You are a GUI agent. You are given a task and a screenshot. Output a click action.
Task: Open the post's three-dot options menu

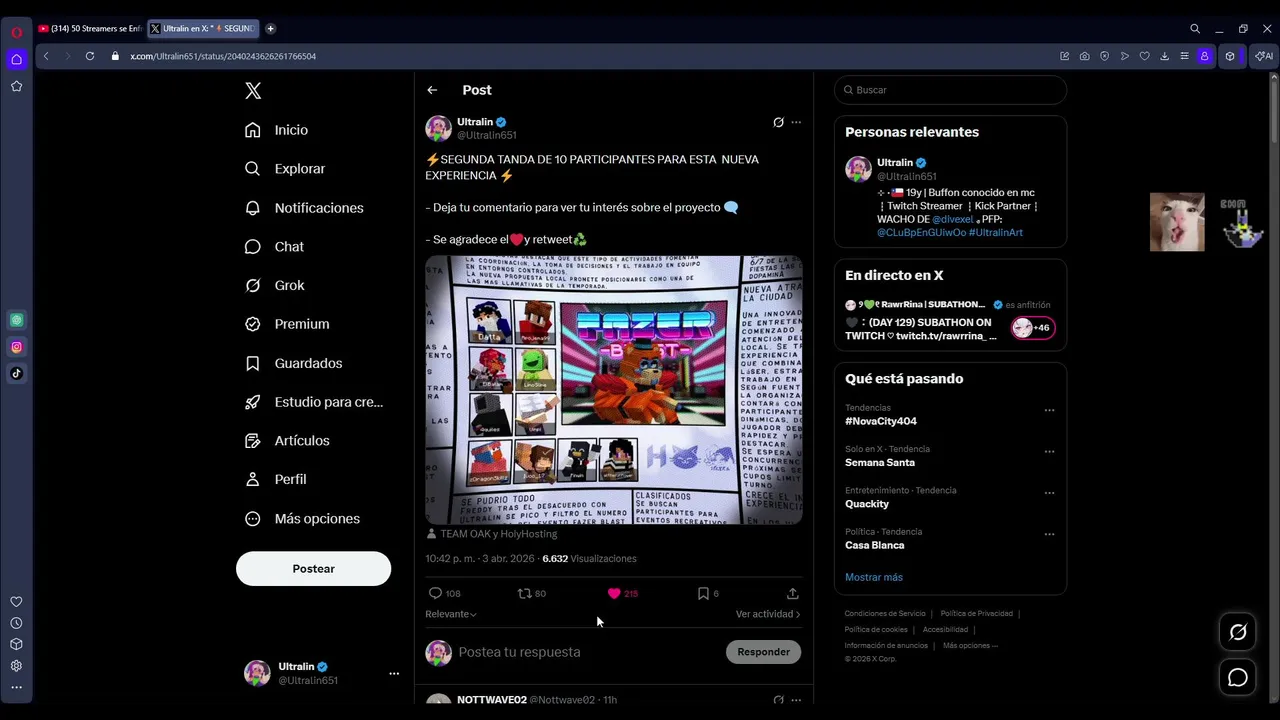tap(796, 122)
